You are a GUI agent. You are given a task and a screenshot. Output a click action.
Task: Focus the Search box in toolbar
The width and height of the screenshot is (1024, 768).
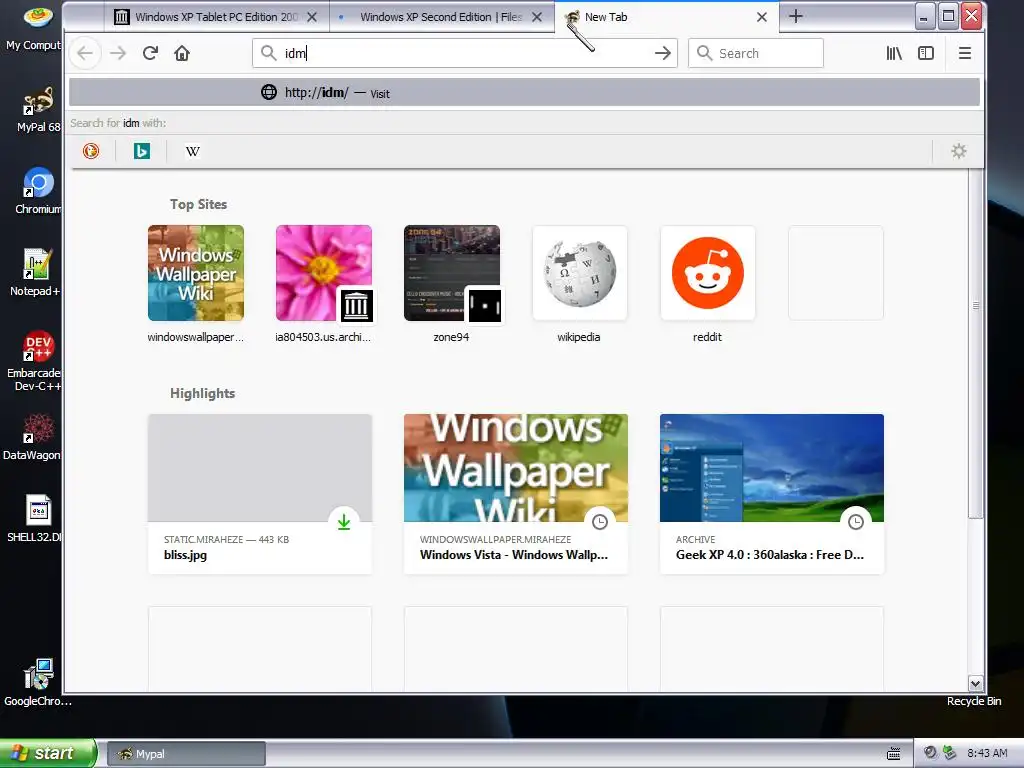pos(756,54)
